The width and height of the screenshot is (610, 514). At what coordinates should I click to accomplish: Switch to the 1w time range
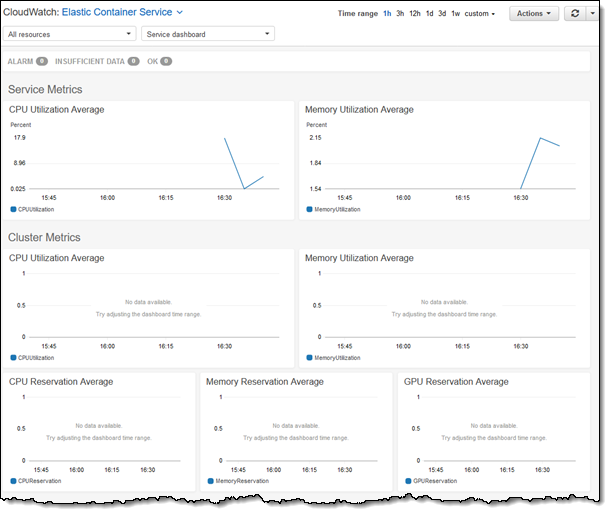pos(456,14)
